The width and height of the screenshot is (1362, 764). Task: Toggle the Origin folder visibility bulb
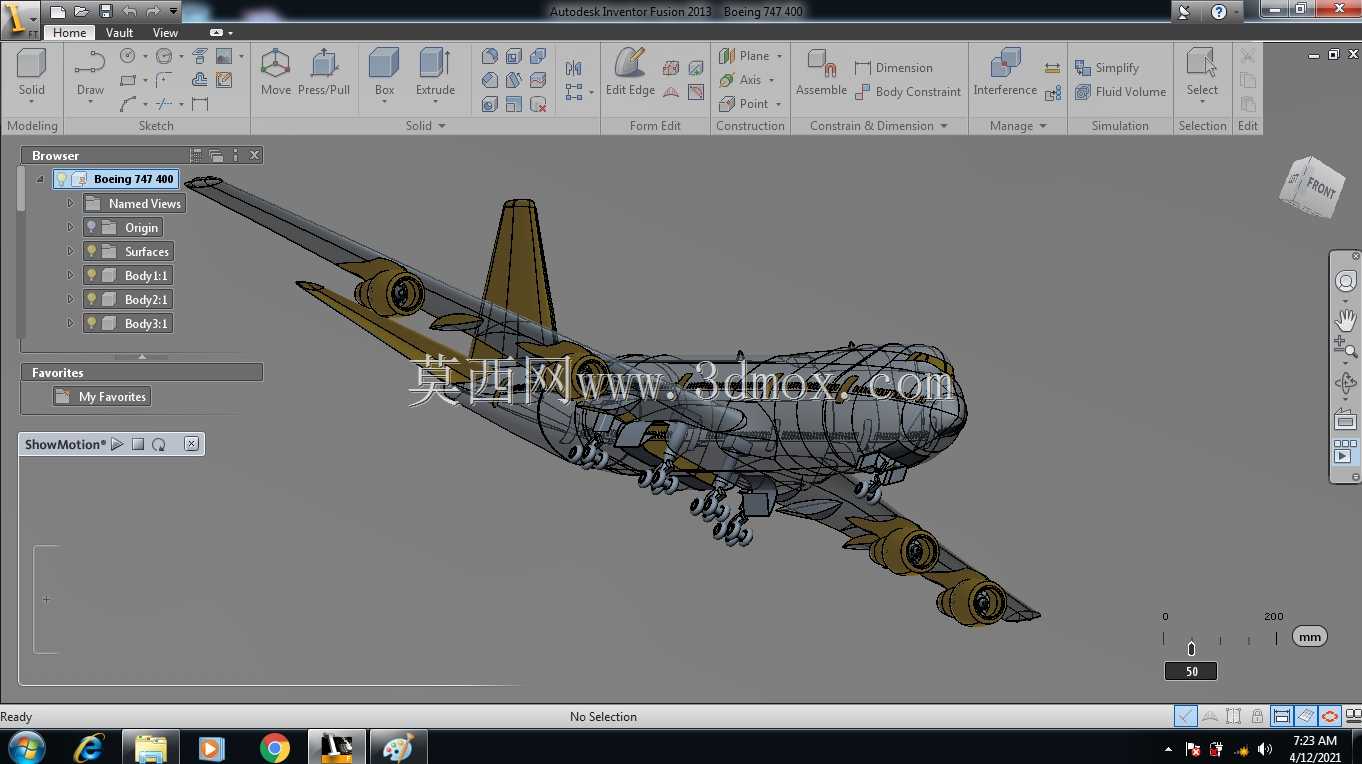tap(91, 228)
